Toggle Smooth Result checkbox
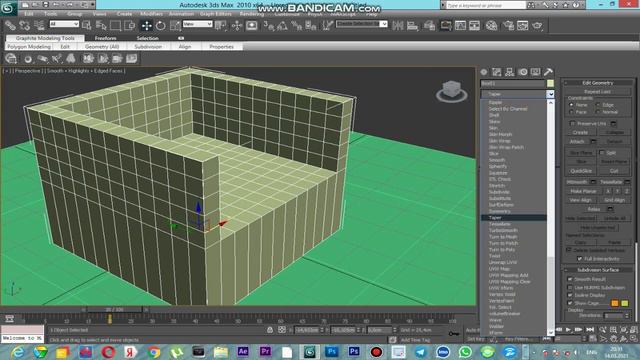 [x=570, y=279]
